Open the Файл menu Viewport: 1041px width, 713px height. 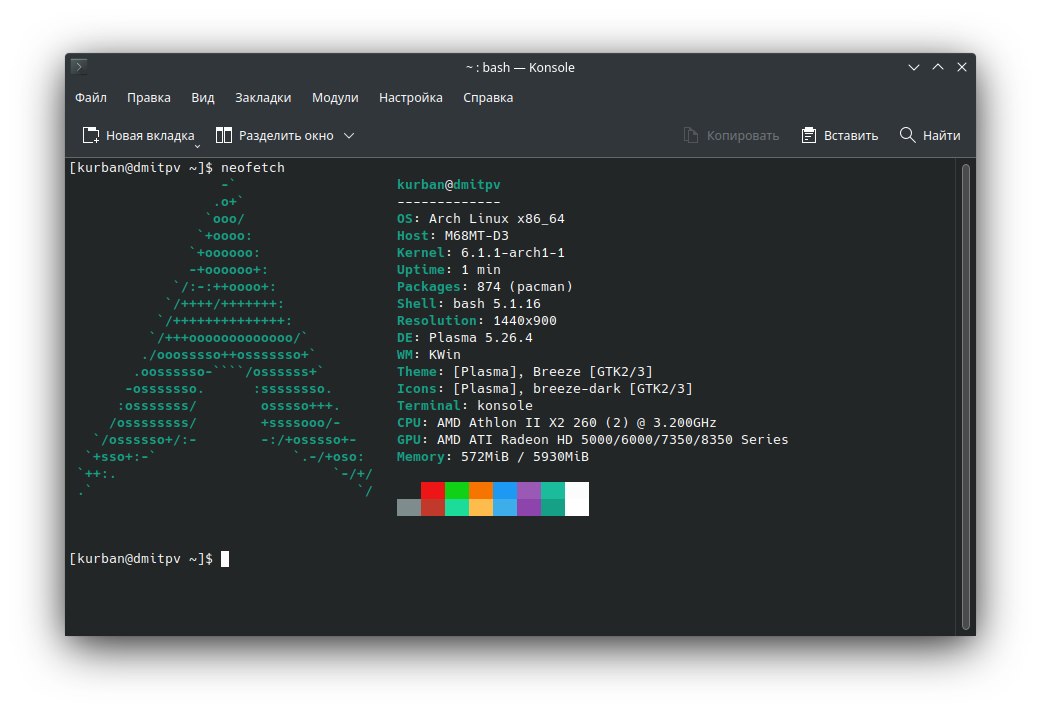(90, 98)
